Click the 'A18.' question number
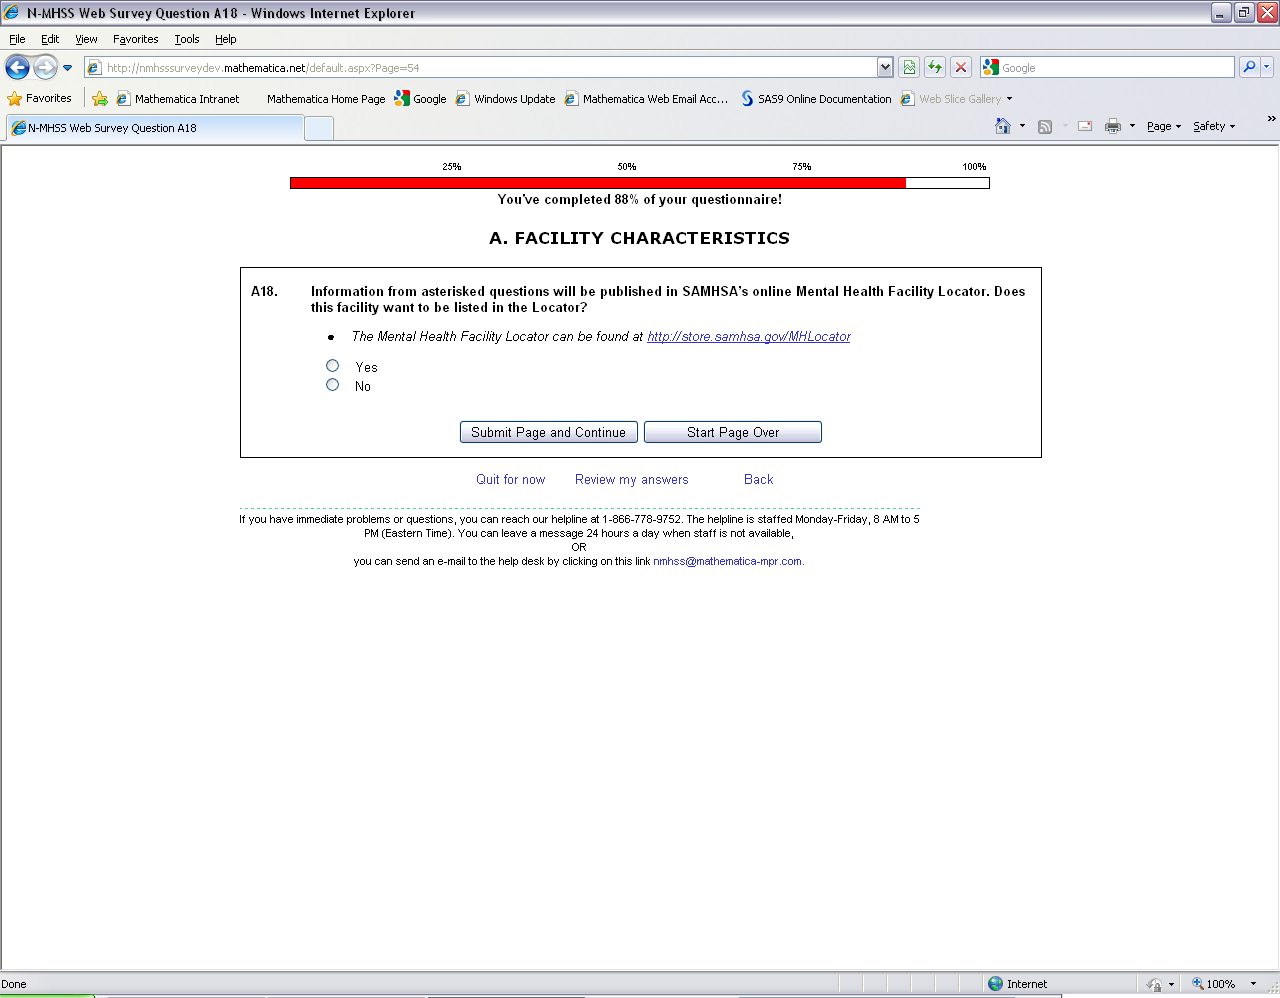 click(264, 292)
